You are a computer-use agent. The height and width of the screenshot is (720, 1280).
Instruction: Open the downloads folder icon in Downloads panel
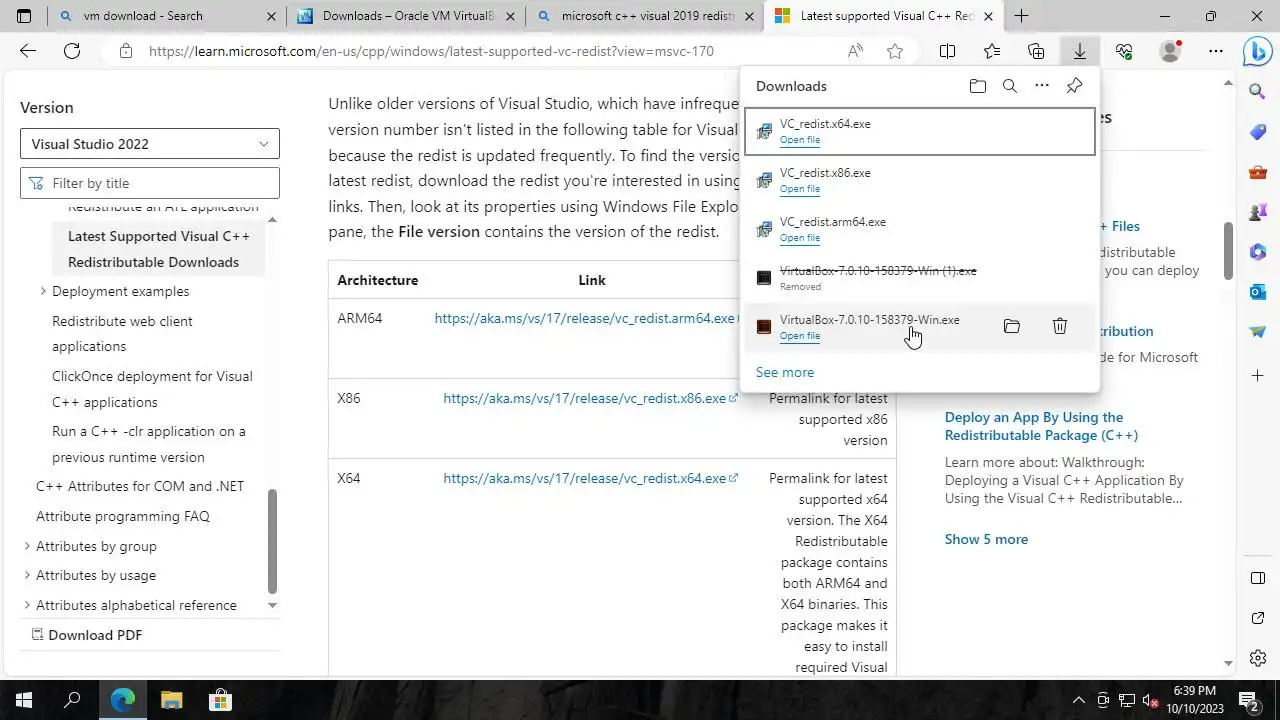[978, 86]
